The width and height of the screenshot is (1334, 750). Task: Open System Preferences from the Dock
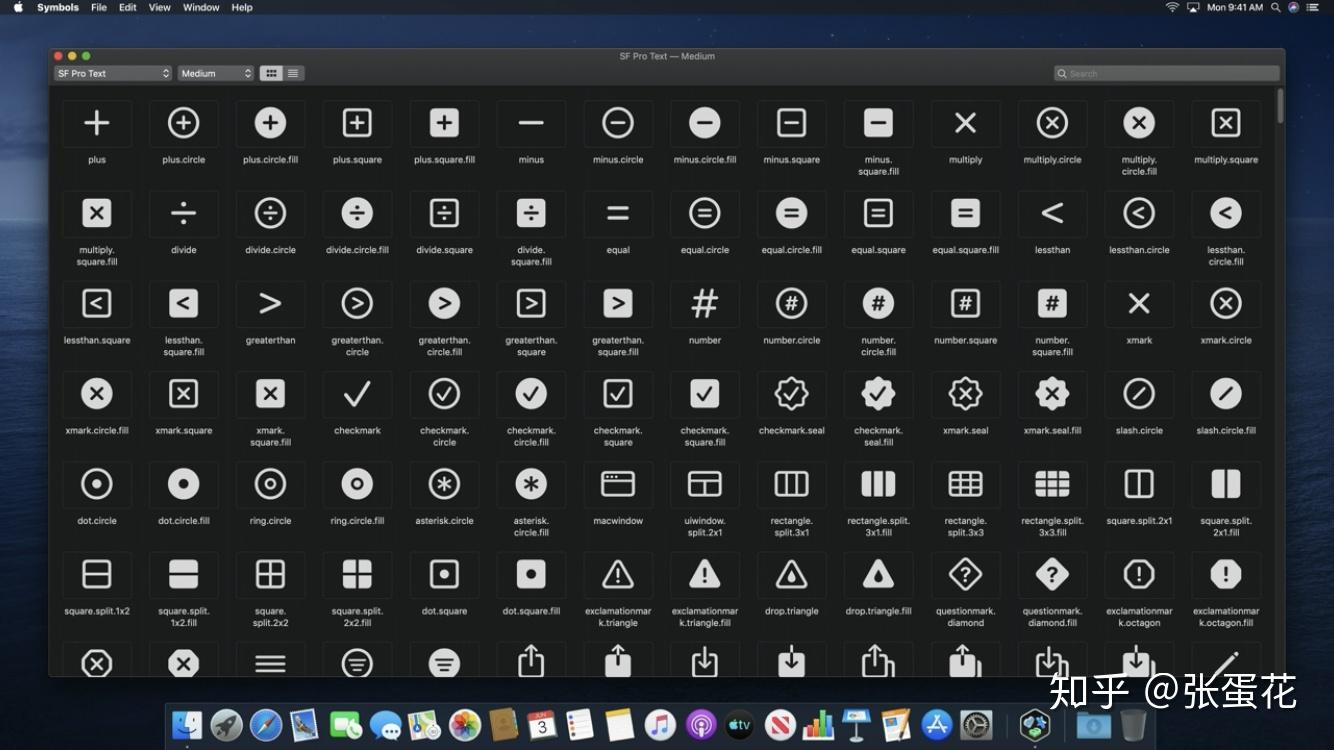click(x=976, y=725)
